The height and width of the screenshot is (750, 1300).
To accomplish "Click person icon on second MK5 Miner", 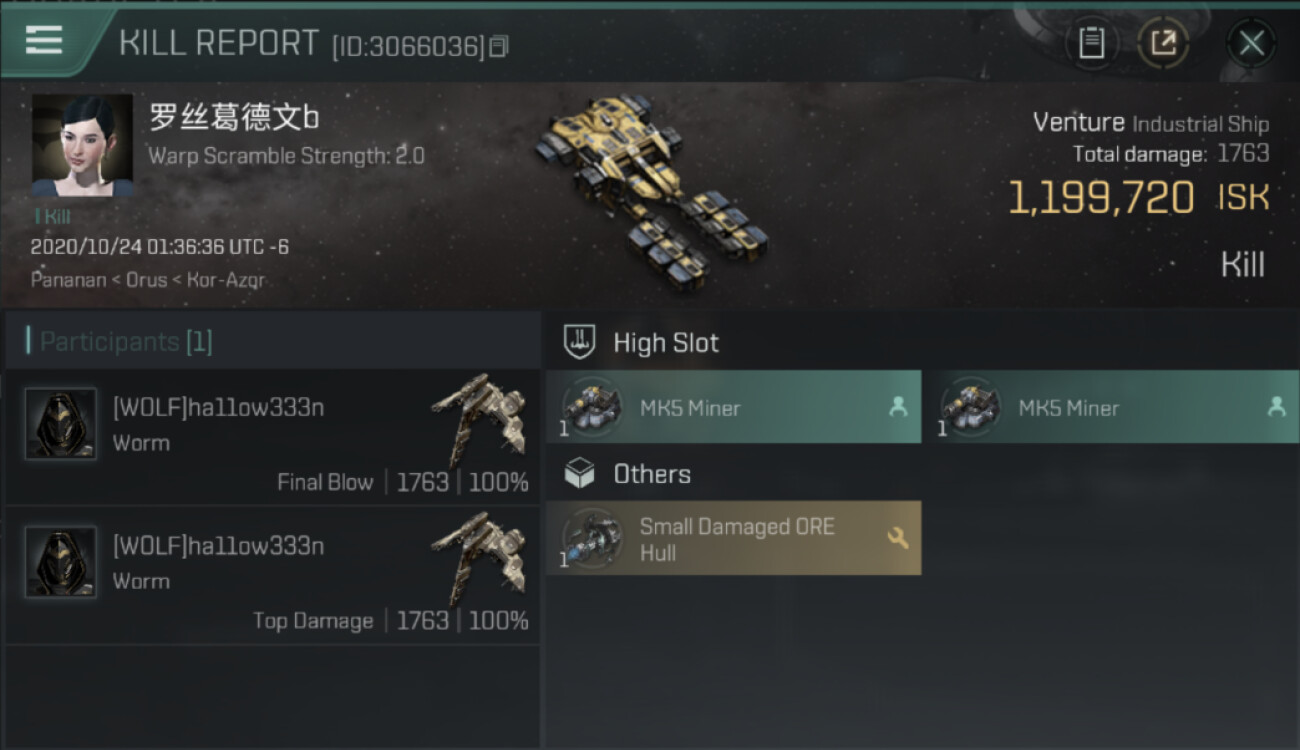I will pos(1276,407).
